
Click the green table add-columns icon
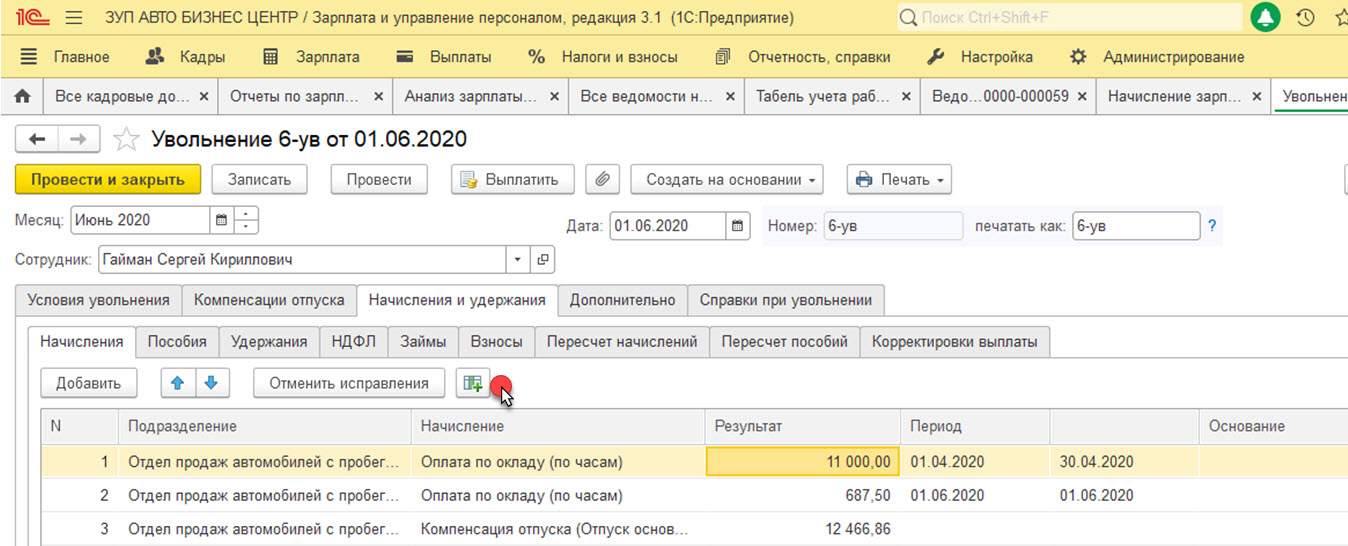pos(472,383)
